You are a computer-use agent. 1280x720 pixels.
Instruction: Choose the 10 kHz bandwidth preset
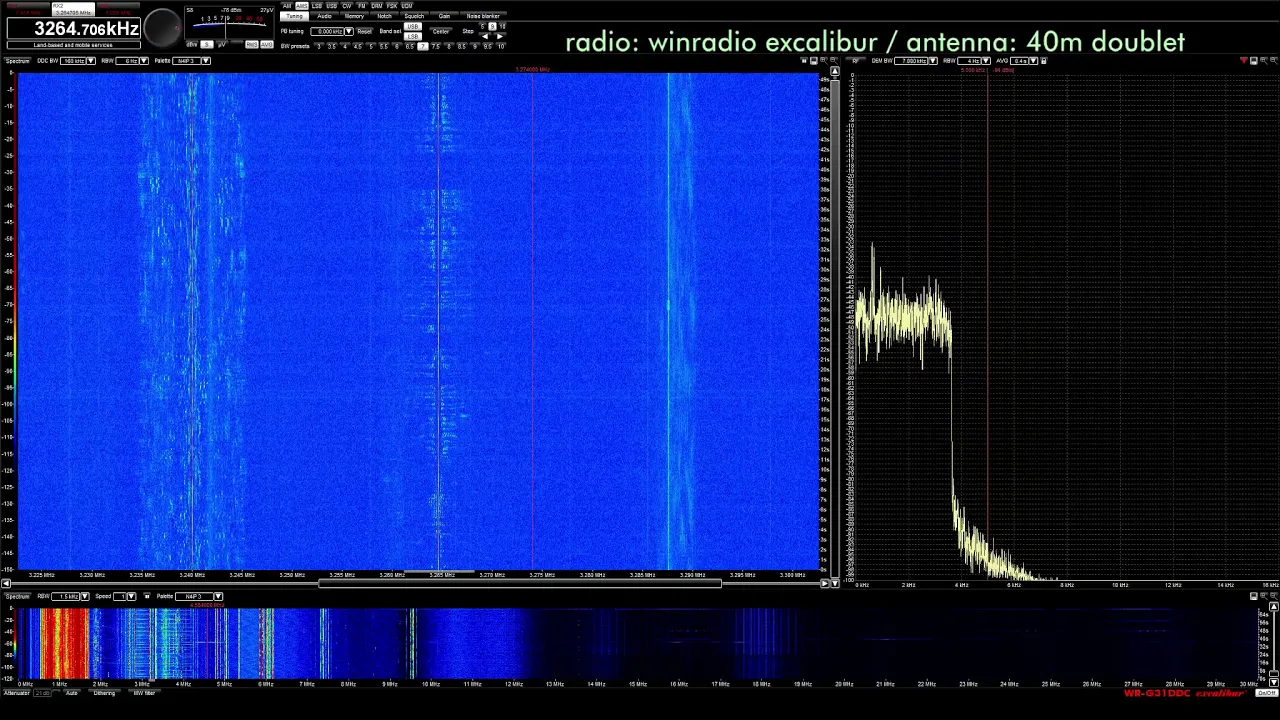point(501,46)
